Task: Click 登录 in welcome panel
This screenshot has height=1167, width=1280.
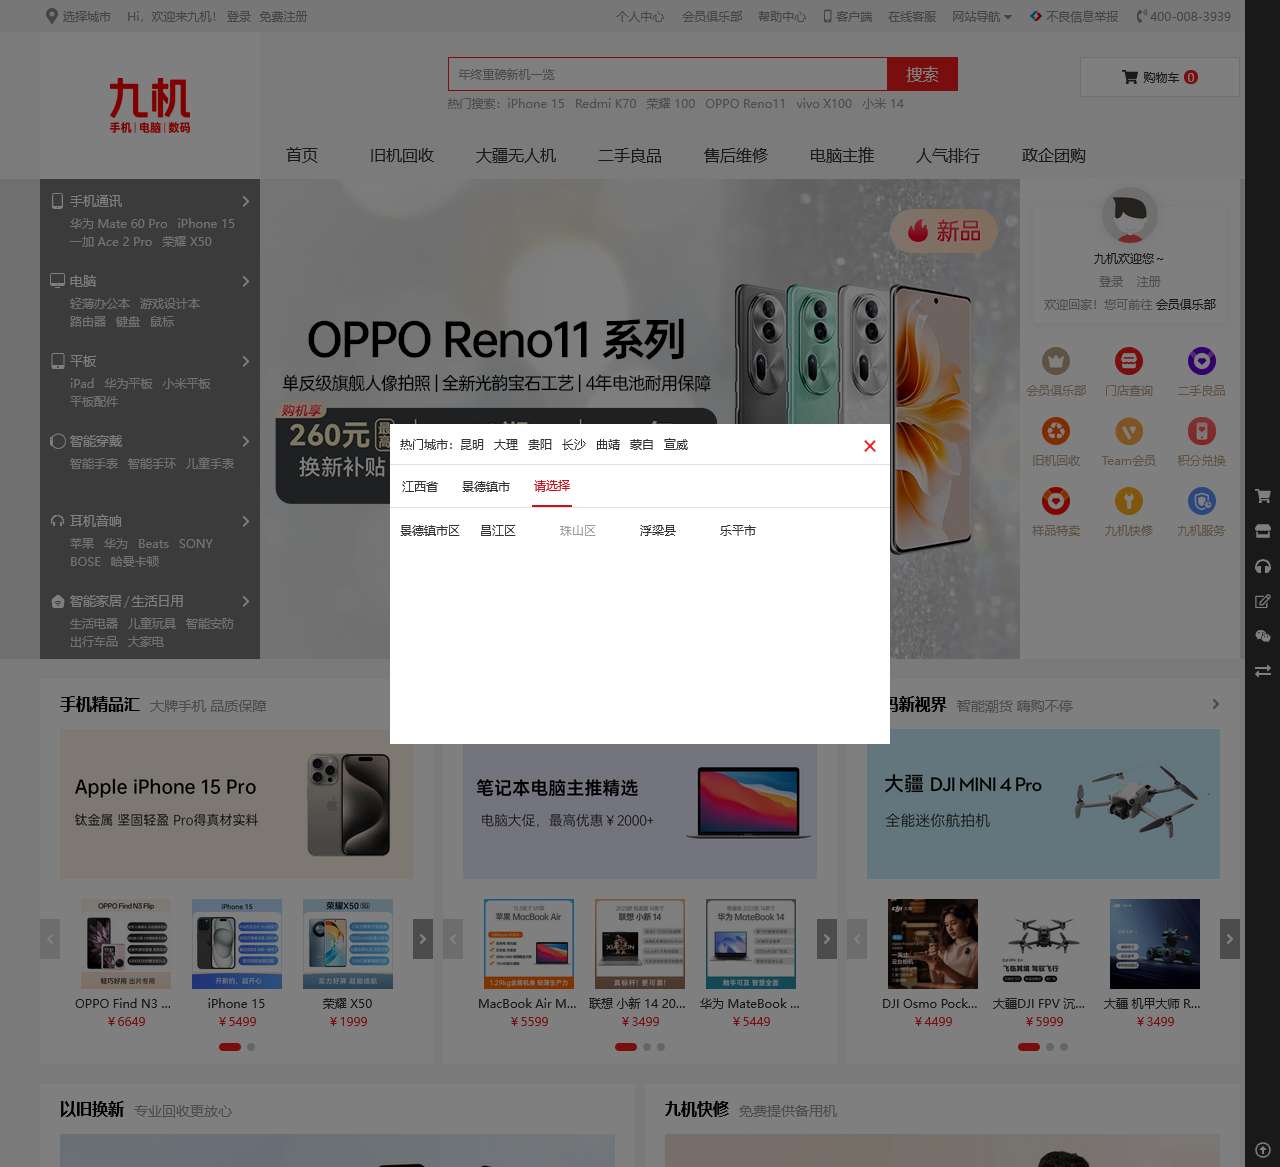Action: 1111,282
